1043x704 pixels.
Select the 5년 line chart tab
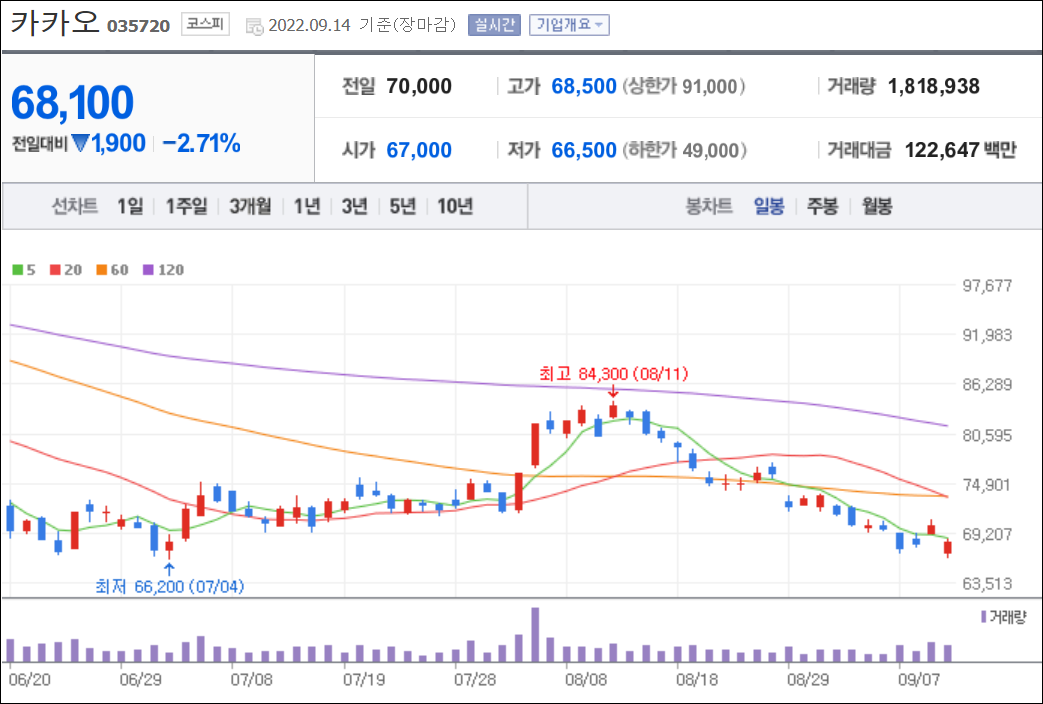click(x=402, y=206)
